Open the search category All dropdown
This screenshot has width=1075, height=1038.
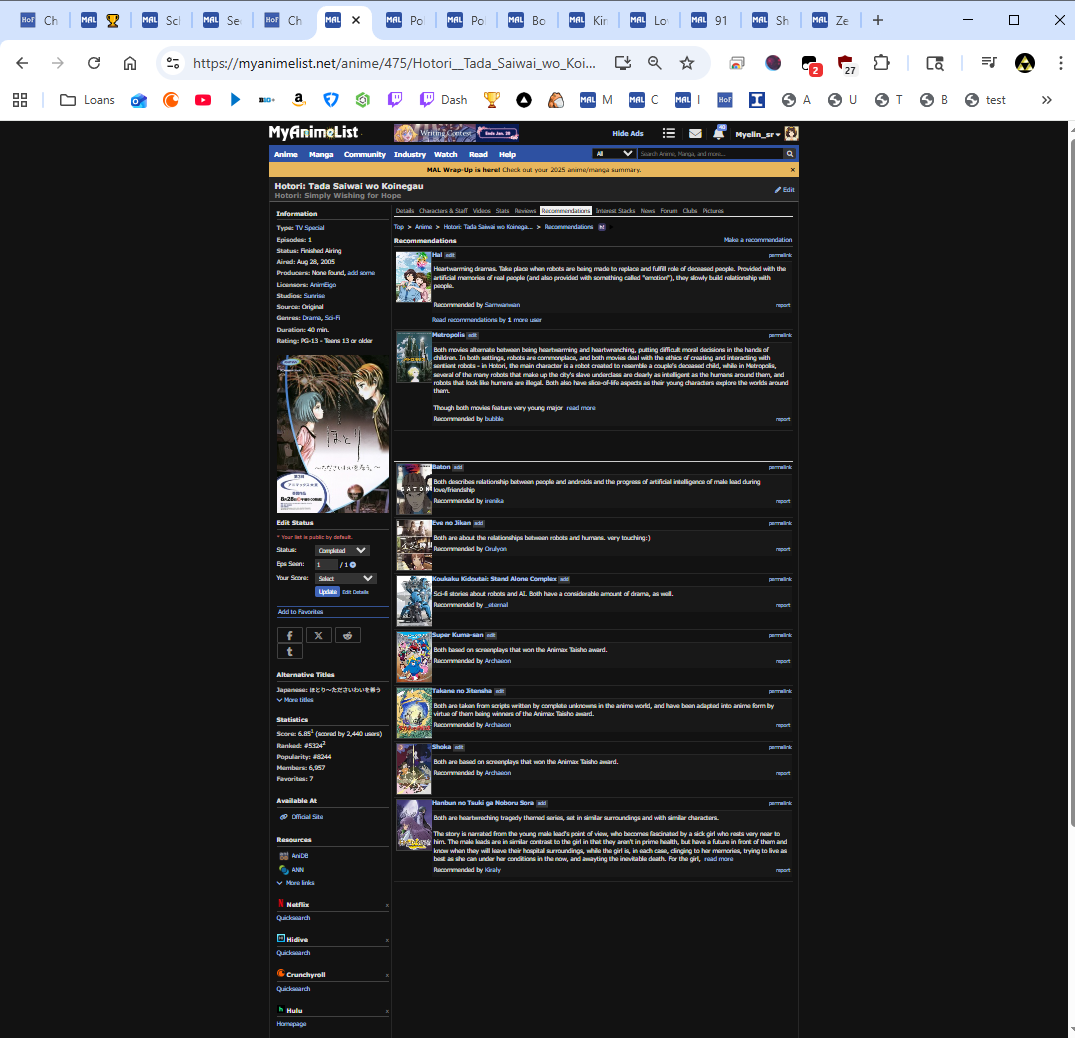pyautogui.click(x=614, y=154)
